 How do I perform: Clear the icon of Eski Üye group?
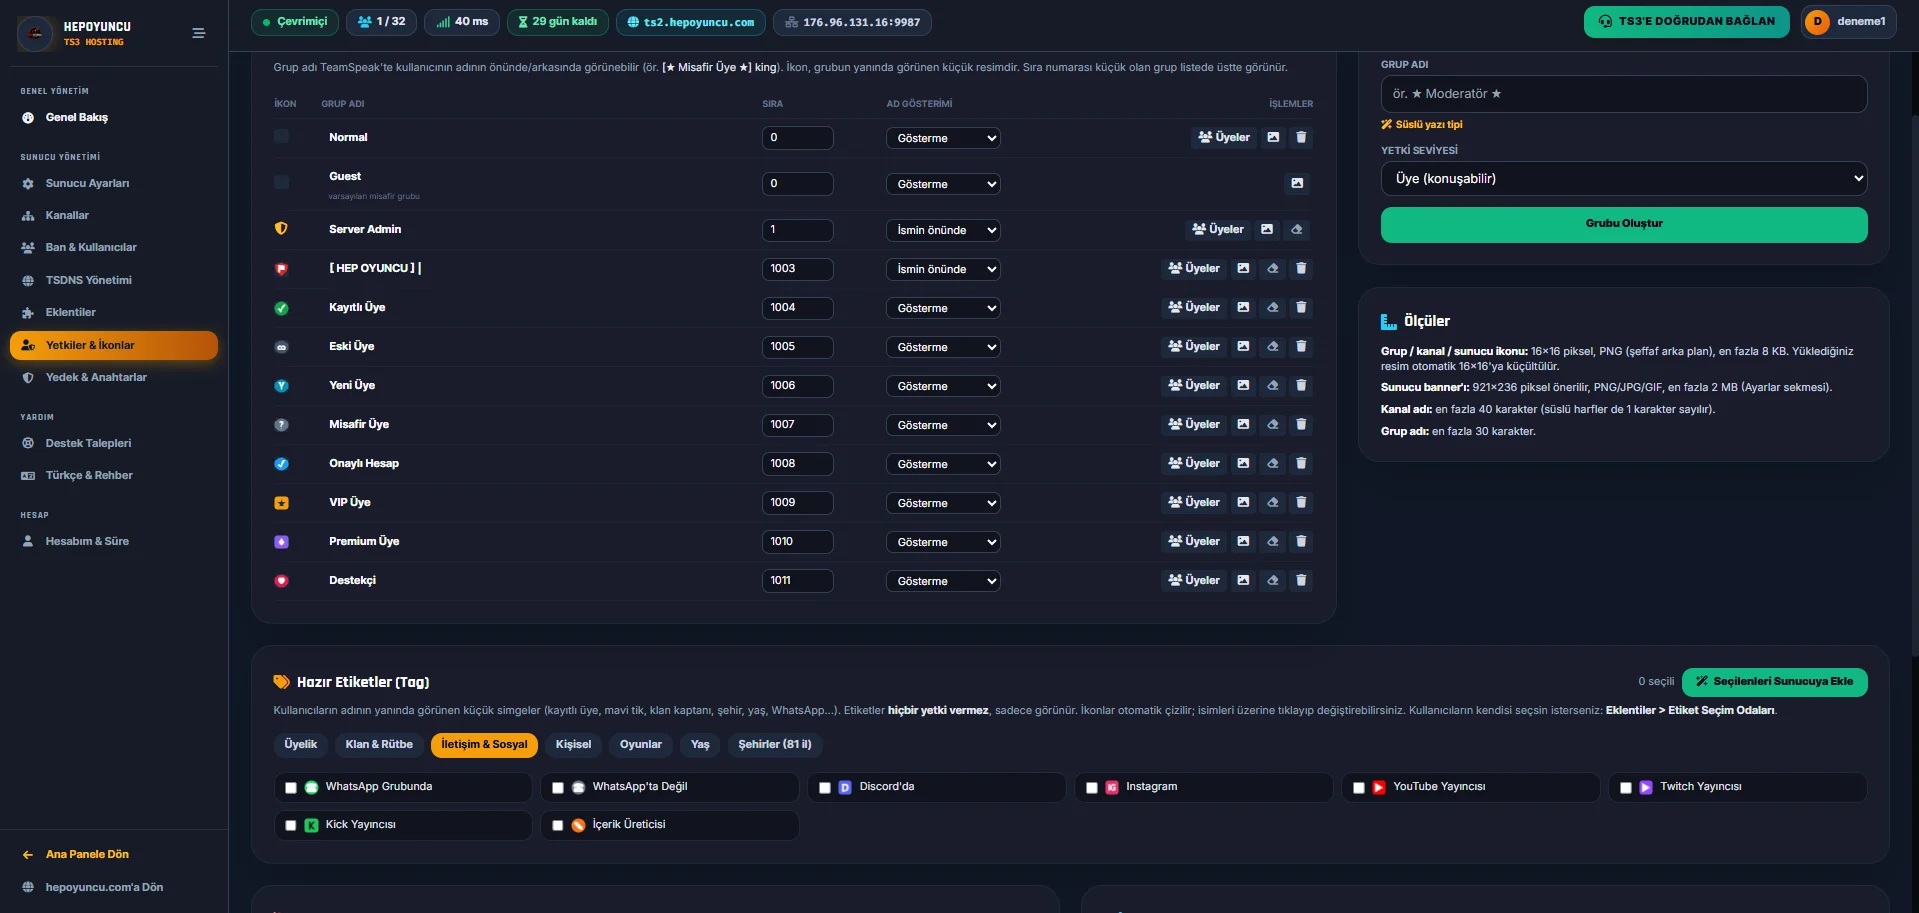pyautogui.click(x=1273, y=347)
